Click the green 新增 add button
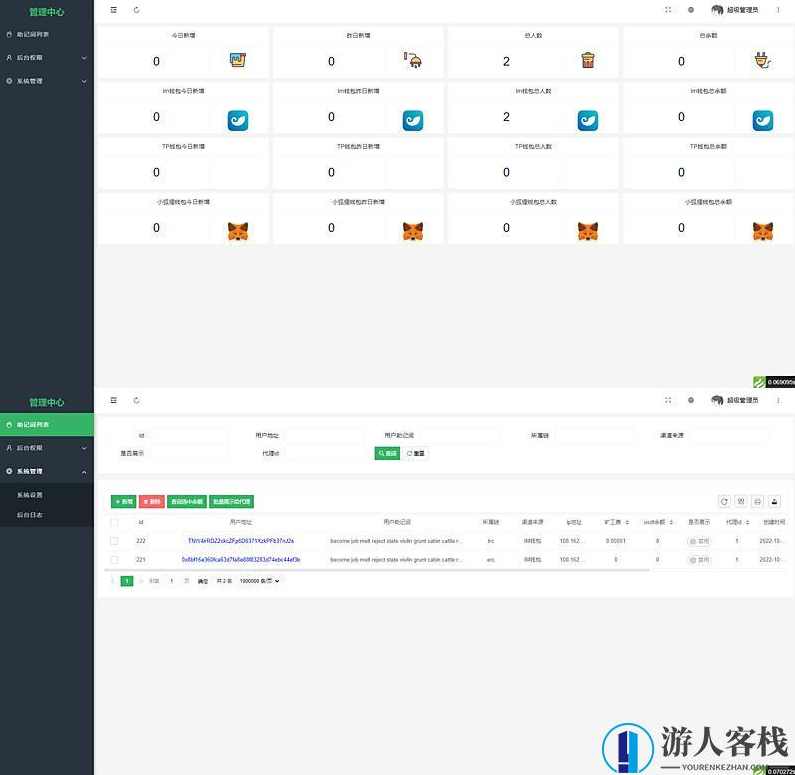This screenshot has height=775, width=795. pos(123,501)
